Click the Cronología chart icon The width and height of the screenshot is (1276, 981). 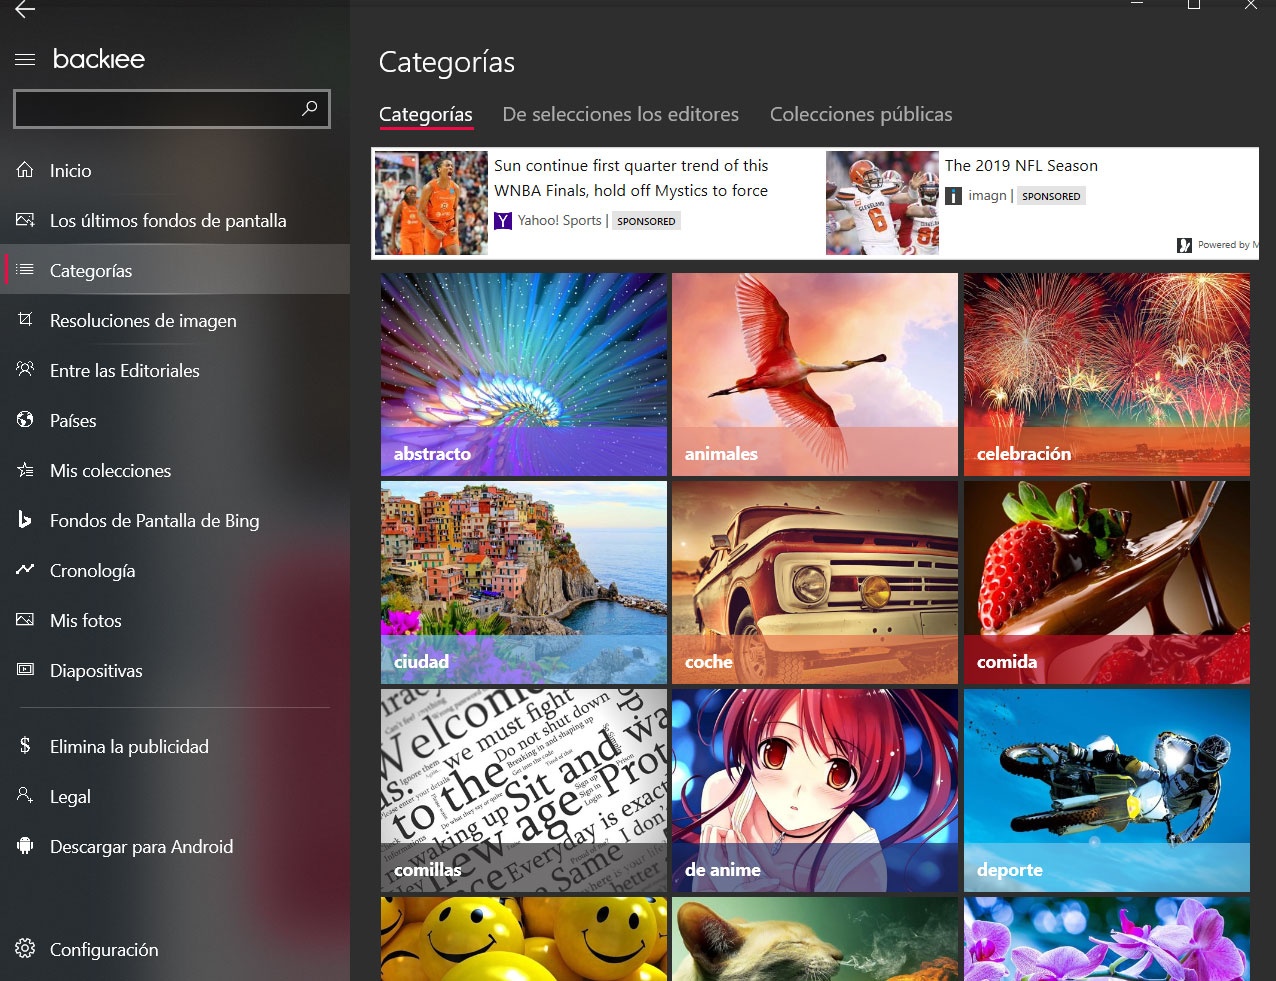[25, 570]
